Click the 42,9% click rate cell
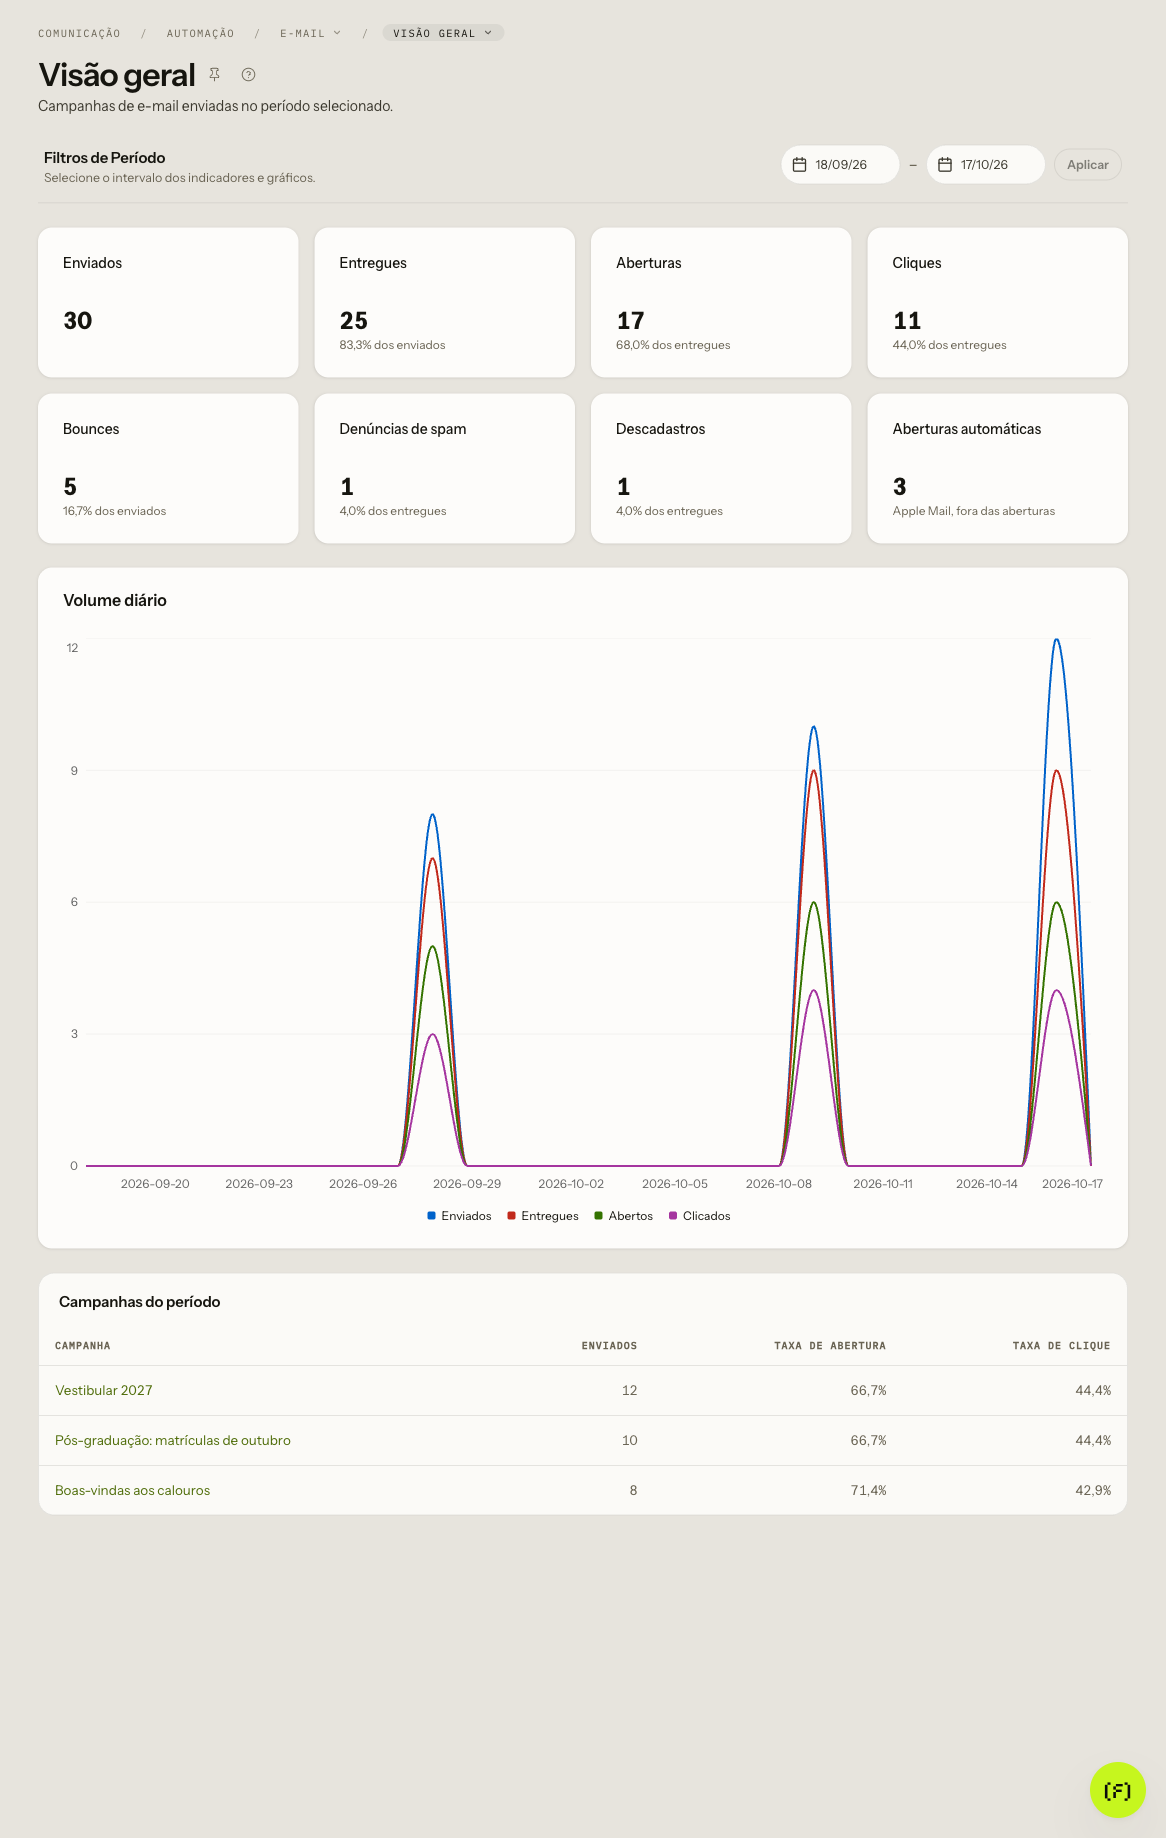 1093,1490
